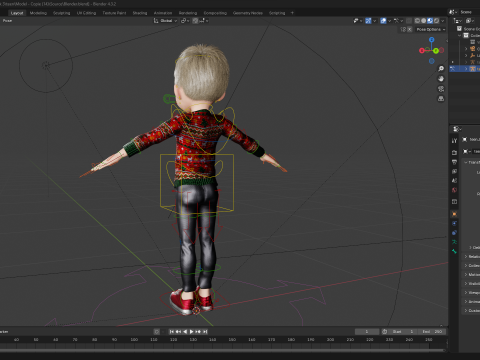Switch to the Compositing workspace tab
480x360 pixels.
pos(215,13)
